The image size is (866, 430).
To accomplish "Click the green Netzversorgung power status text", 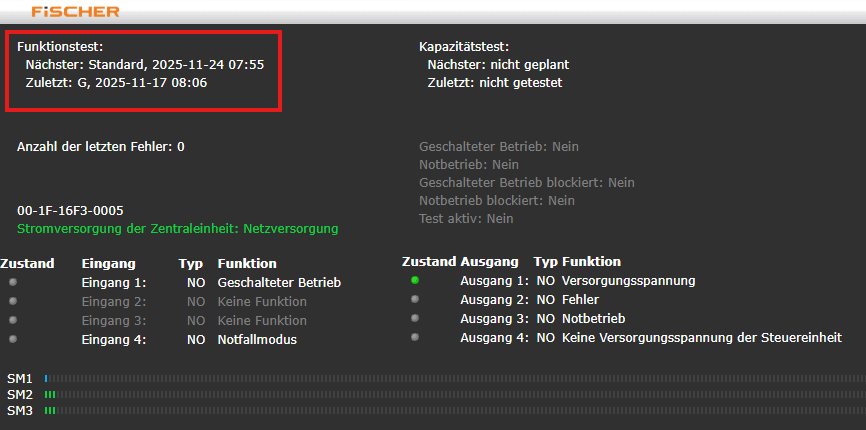I will coord(177,228).
